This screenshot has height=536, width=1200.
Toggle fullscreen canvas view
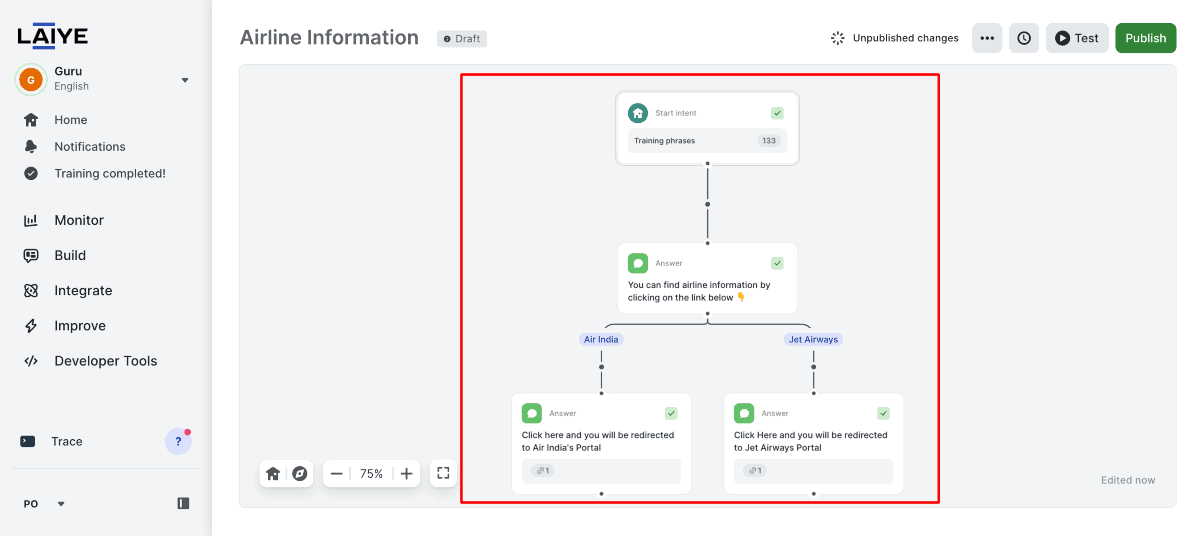coord(444,473)
